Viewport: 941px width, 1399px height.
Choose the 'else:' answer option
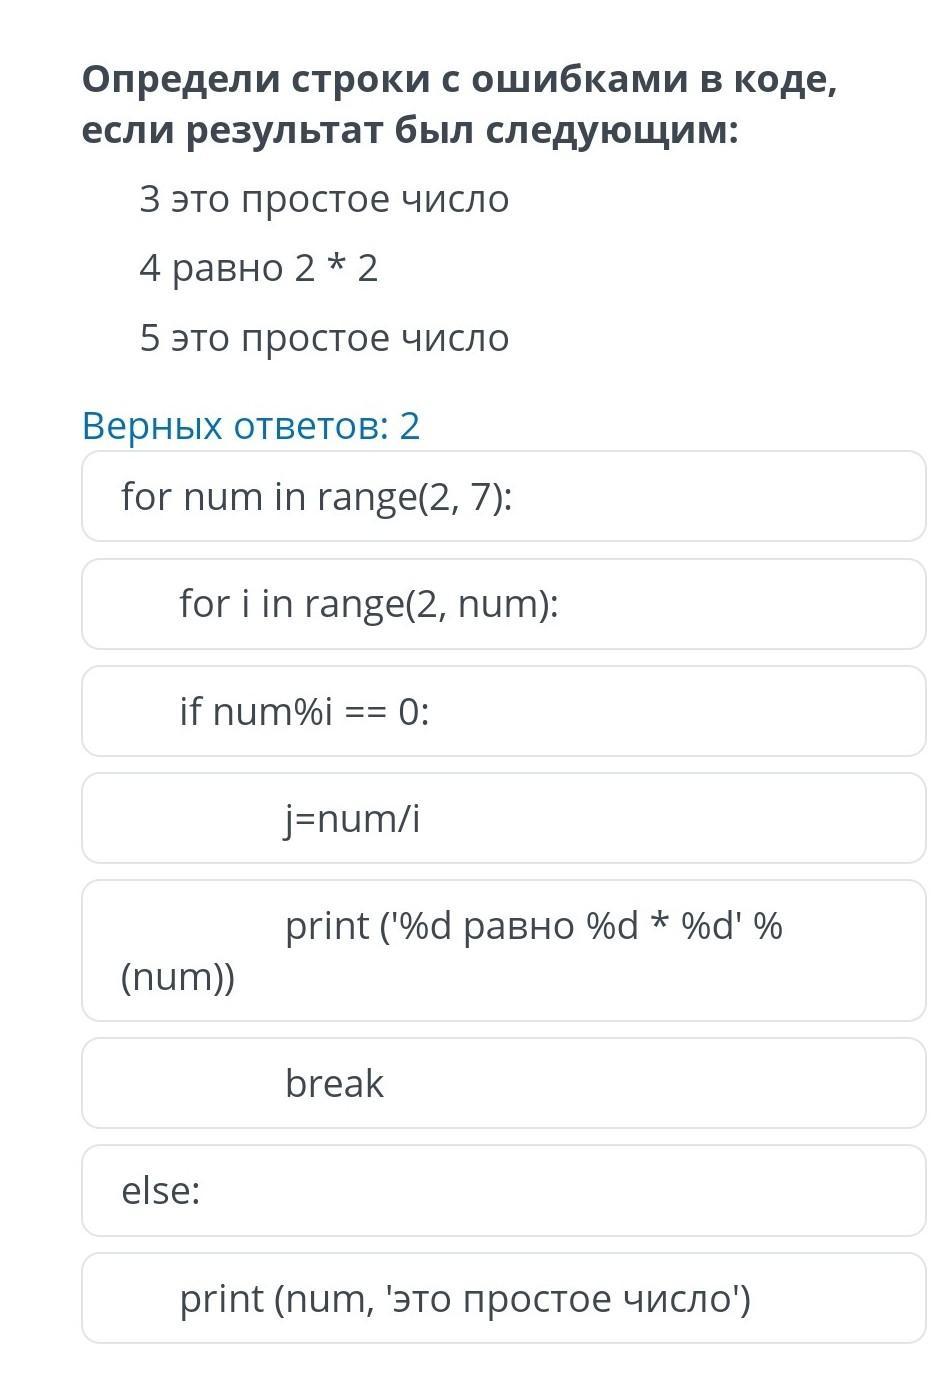503,1190
